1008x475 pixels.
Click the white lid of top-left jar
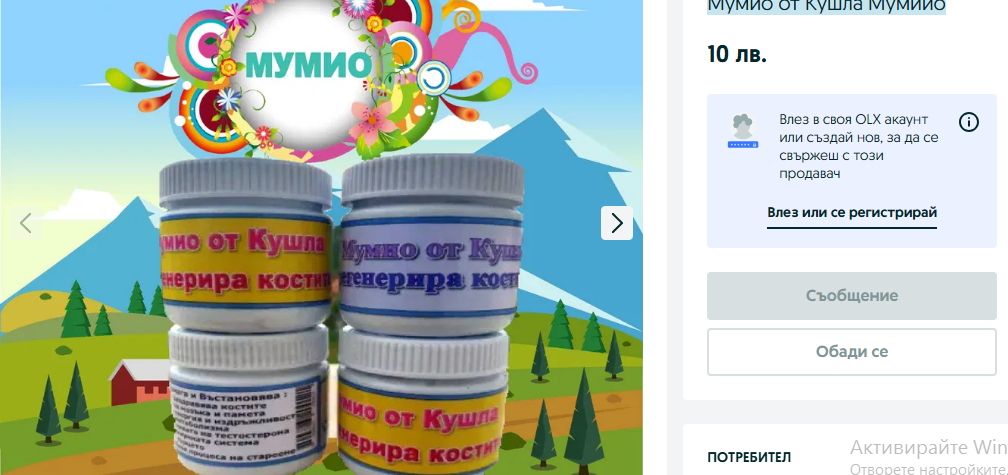245,181
